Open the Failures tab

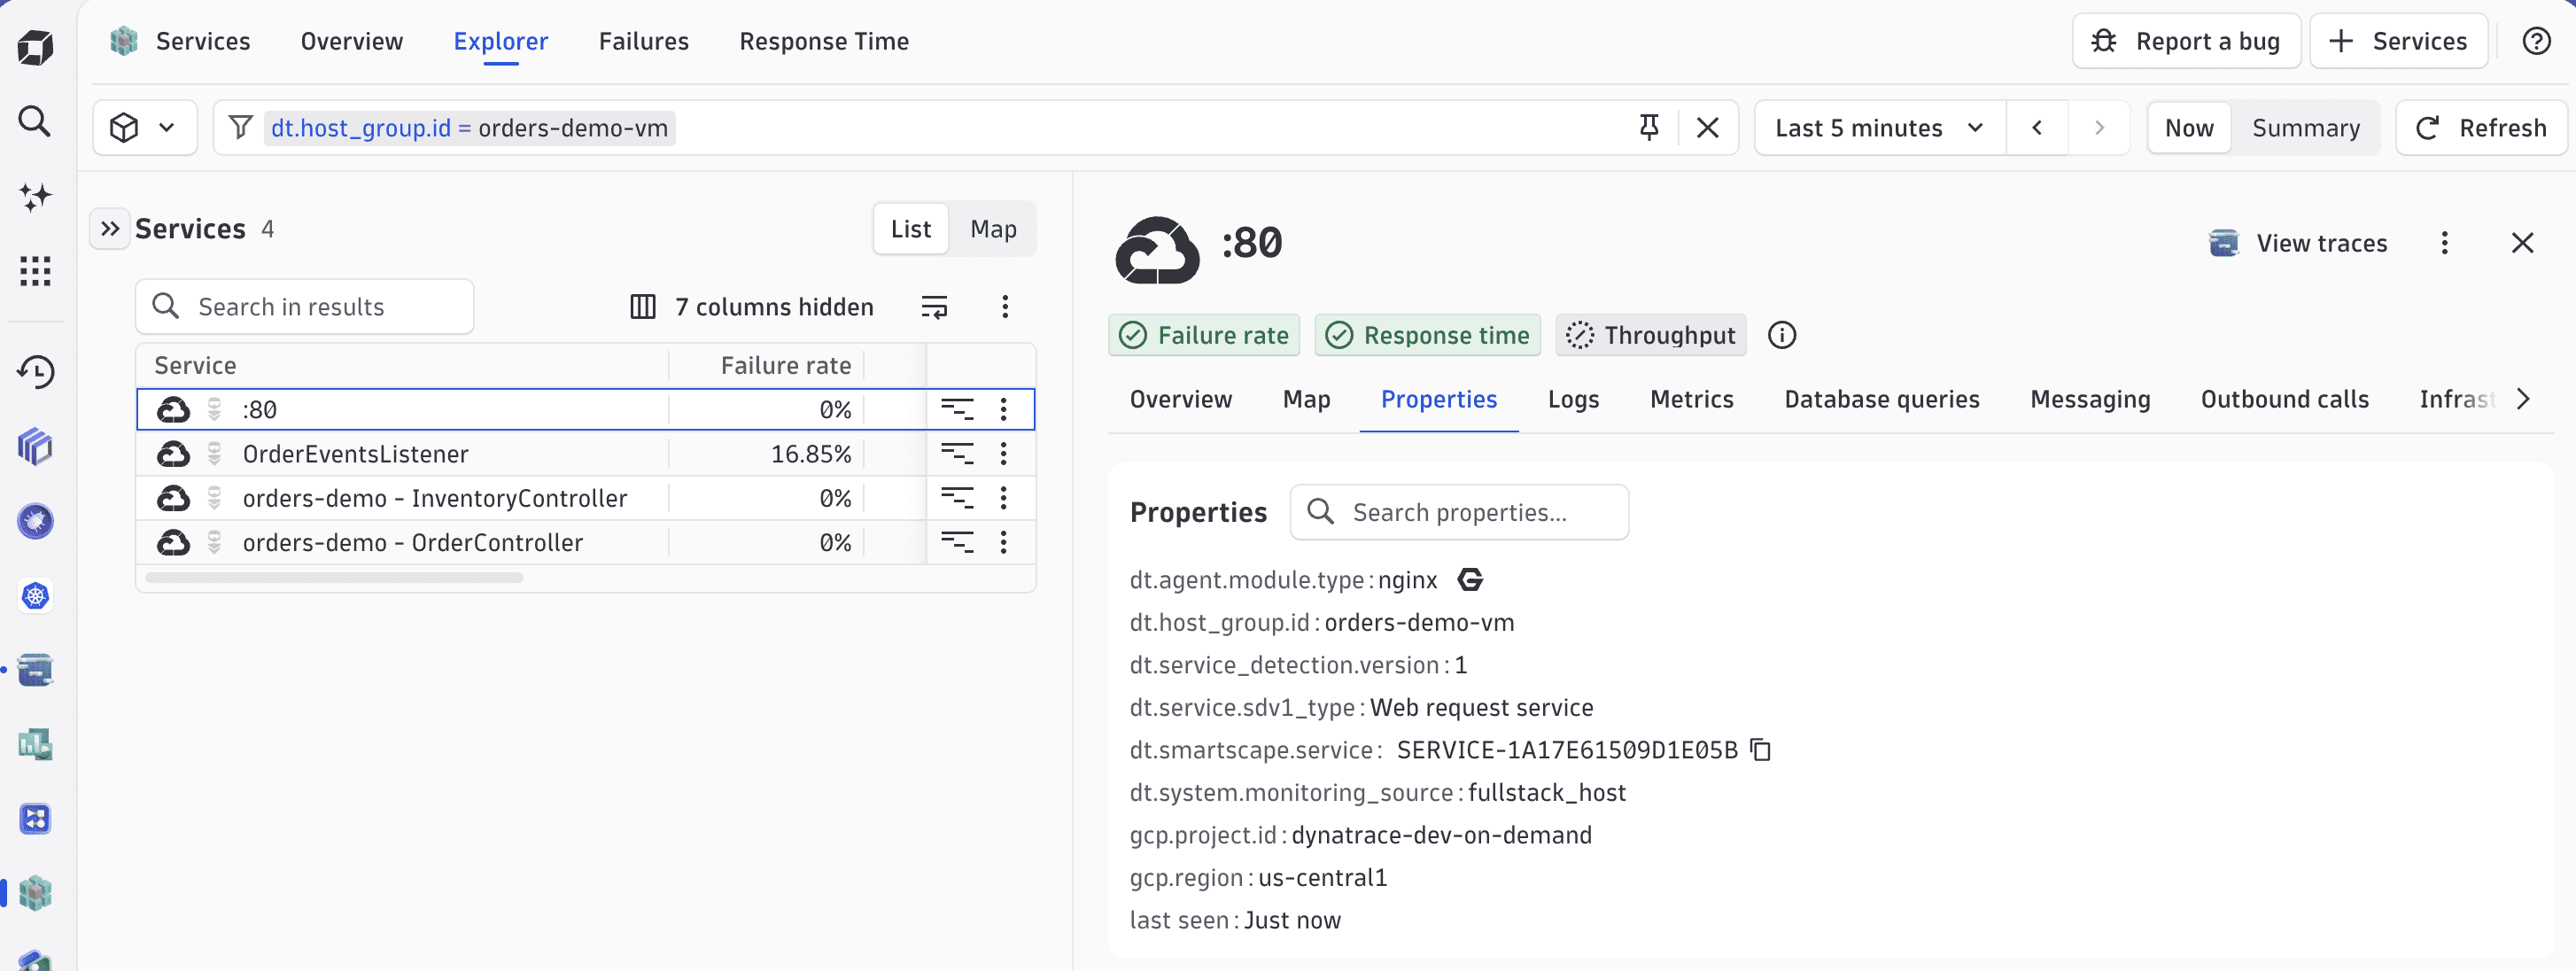click(643, 41)
